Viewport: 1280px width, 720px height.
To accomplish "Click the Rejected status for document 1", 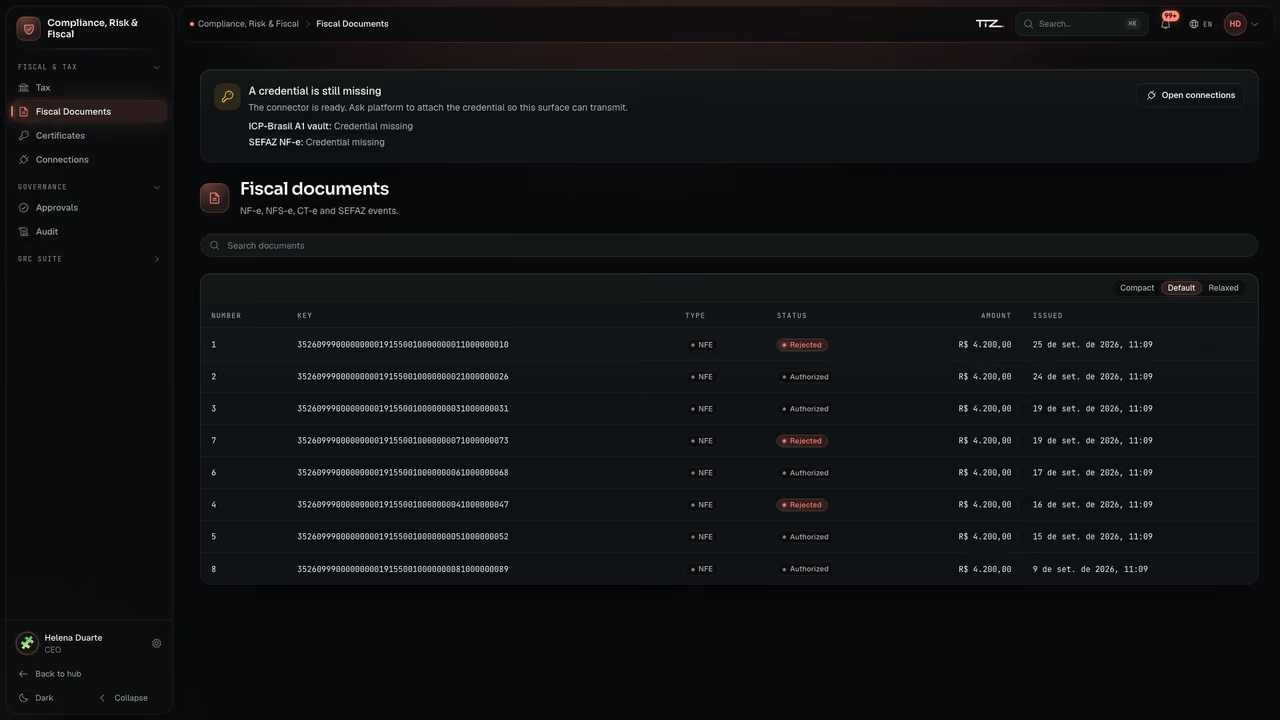I will (x=802, y=345).
